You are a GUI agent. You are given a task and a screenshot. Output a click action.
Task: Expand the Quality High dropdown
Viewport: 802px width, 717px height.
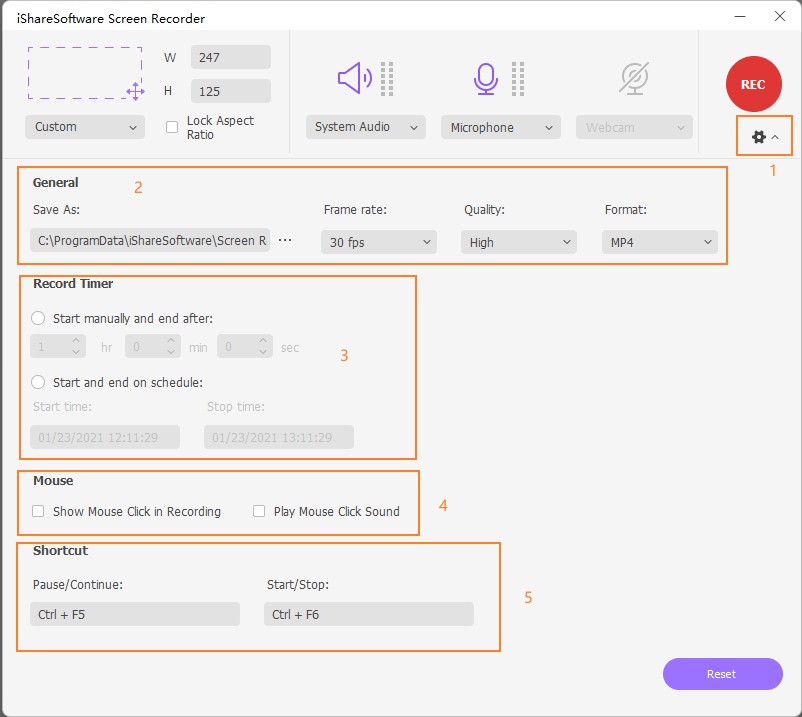coord(518,242)
